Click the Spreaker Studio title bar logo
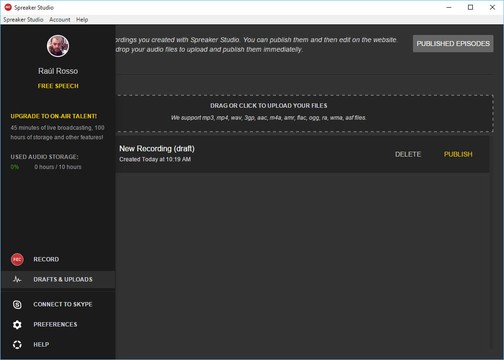Screen dimensions: 504x360 click(8, 7)
